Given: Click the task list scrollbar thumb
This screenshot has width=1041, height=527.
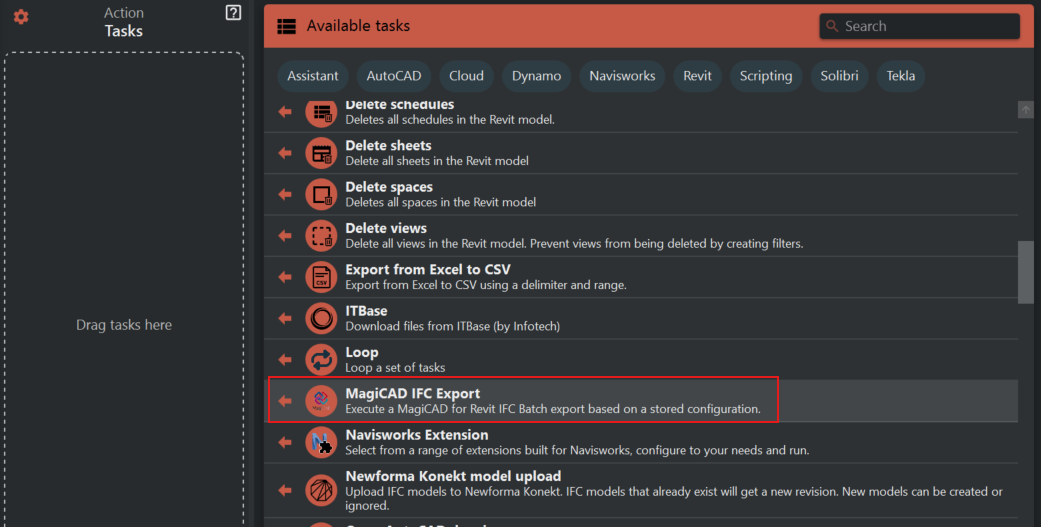Looking at the screenshot, I should tap(1026, 272).
